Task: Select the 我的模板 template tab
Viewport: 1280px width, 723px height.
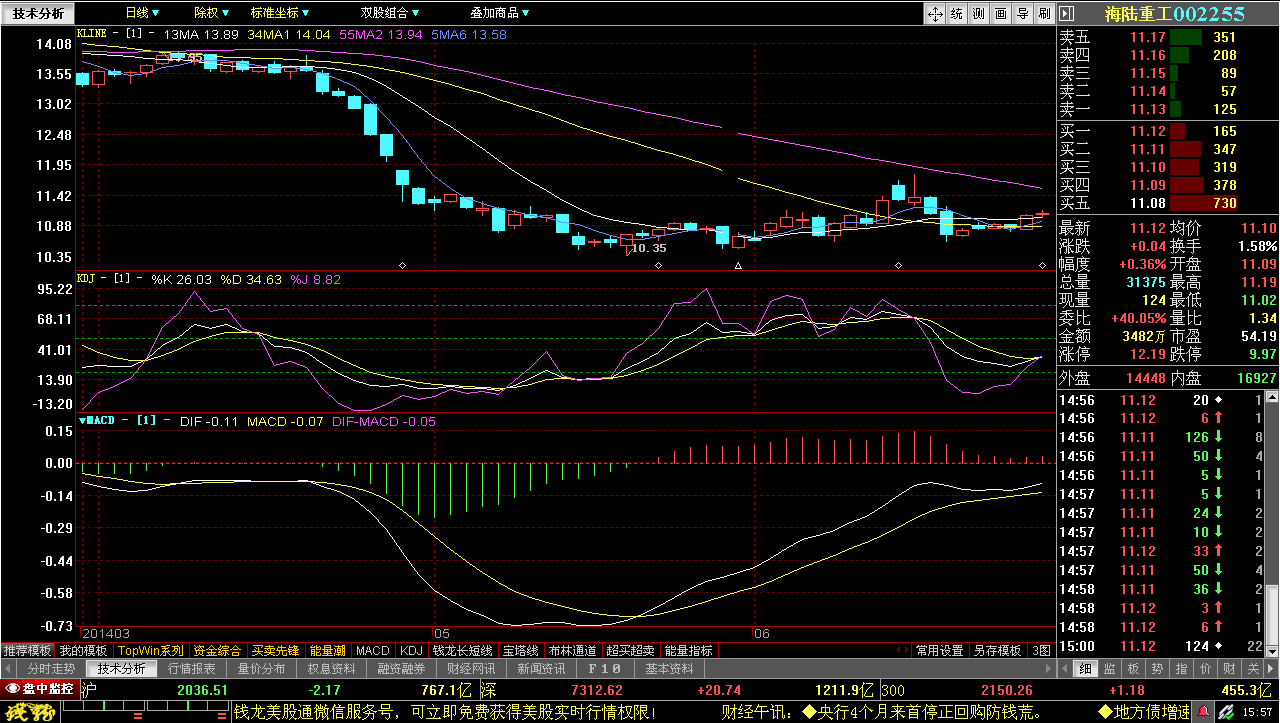Action: [x=83, y=650]
